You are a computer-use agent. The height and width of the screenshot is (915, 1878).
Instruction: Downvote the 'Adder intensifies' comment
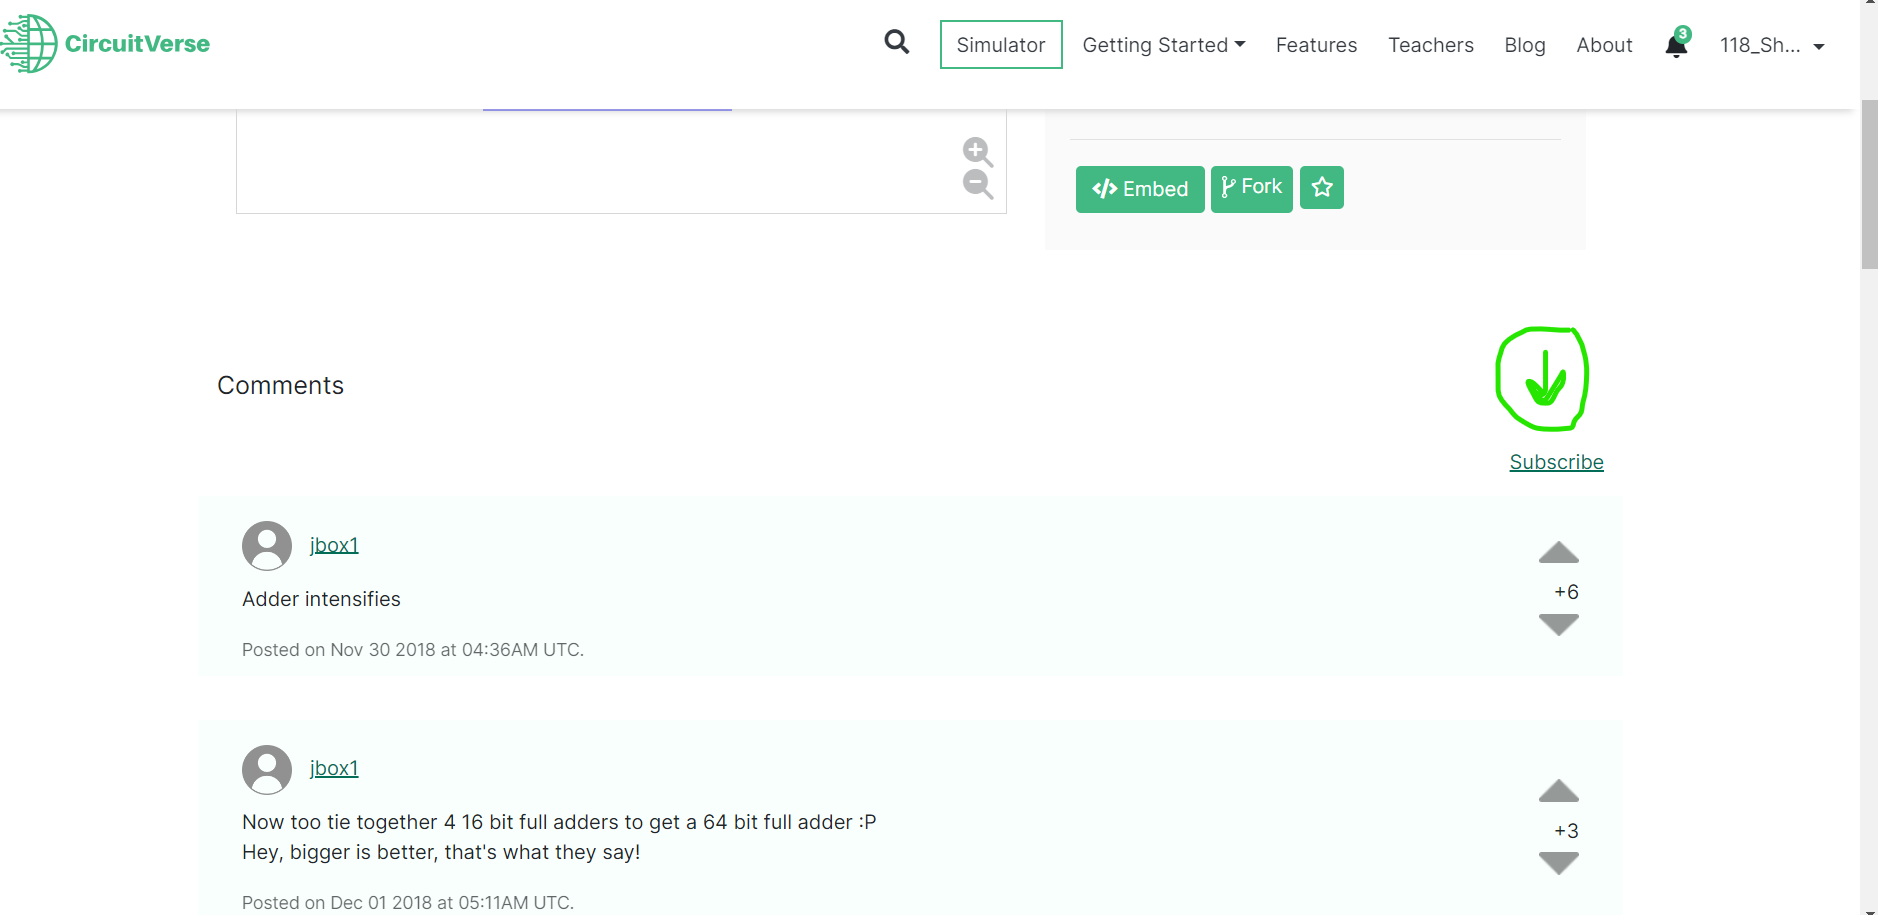[x=1558, y=625]
